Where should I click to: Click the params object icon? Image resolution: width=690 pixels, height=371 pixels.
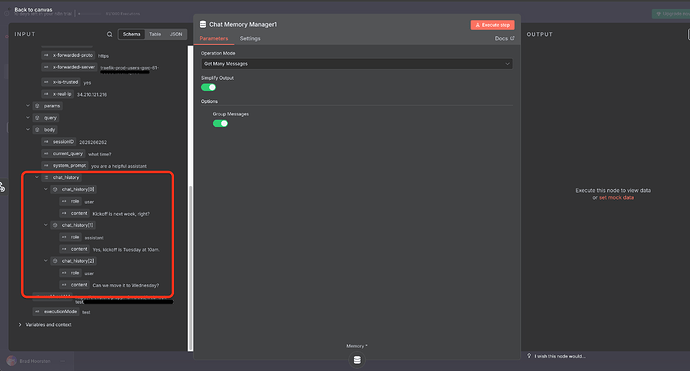pos(37,106)
